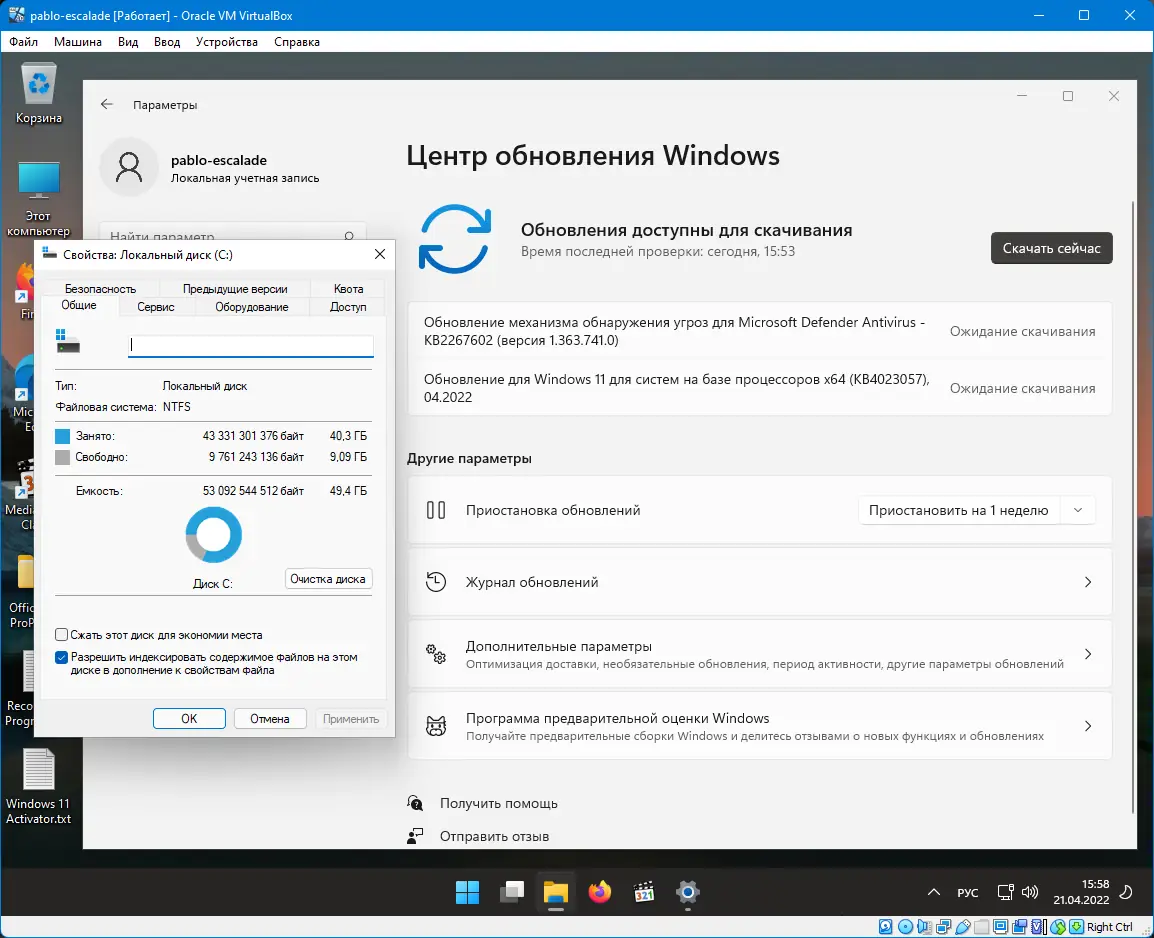
Task: Launch Firefox from the taskbar
Action: [600, 892]
